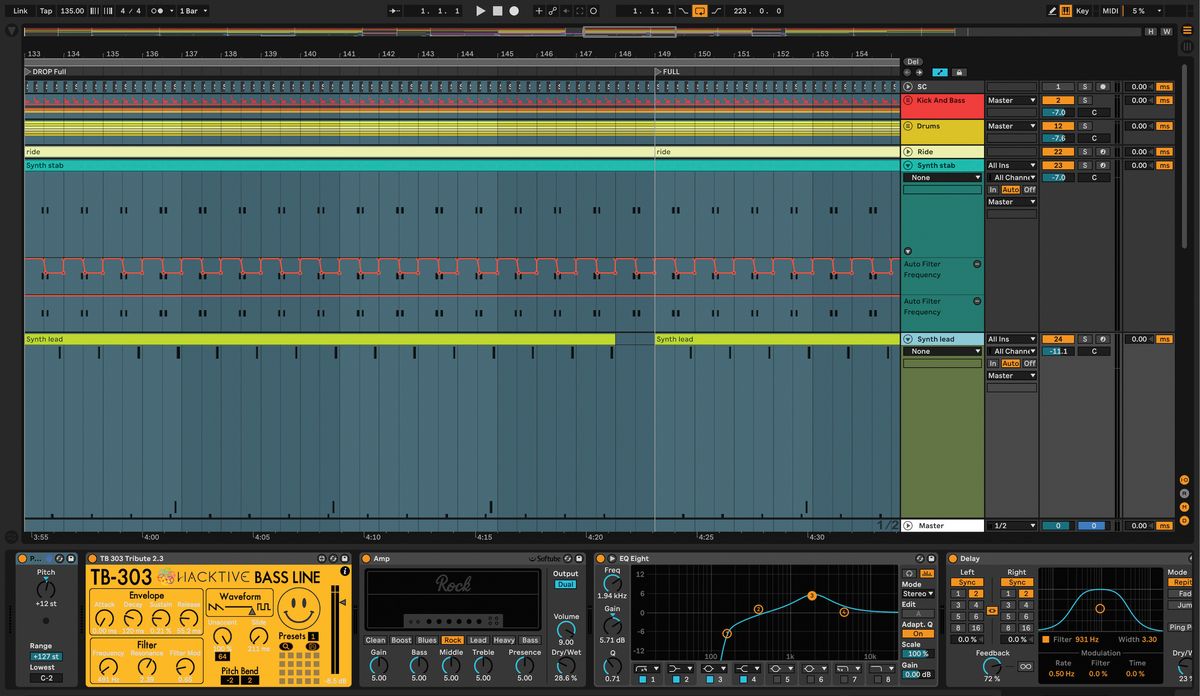Toggle Adapt. Q off in EQ Eight

917,633
